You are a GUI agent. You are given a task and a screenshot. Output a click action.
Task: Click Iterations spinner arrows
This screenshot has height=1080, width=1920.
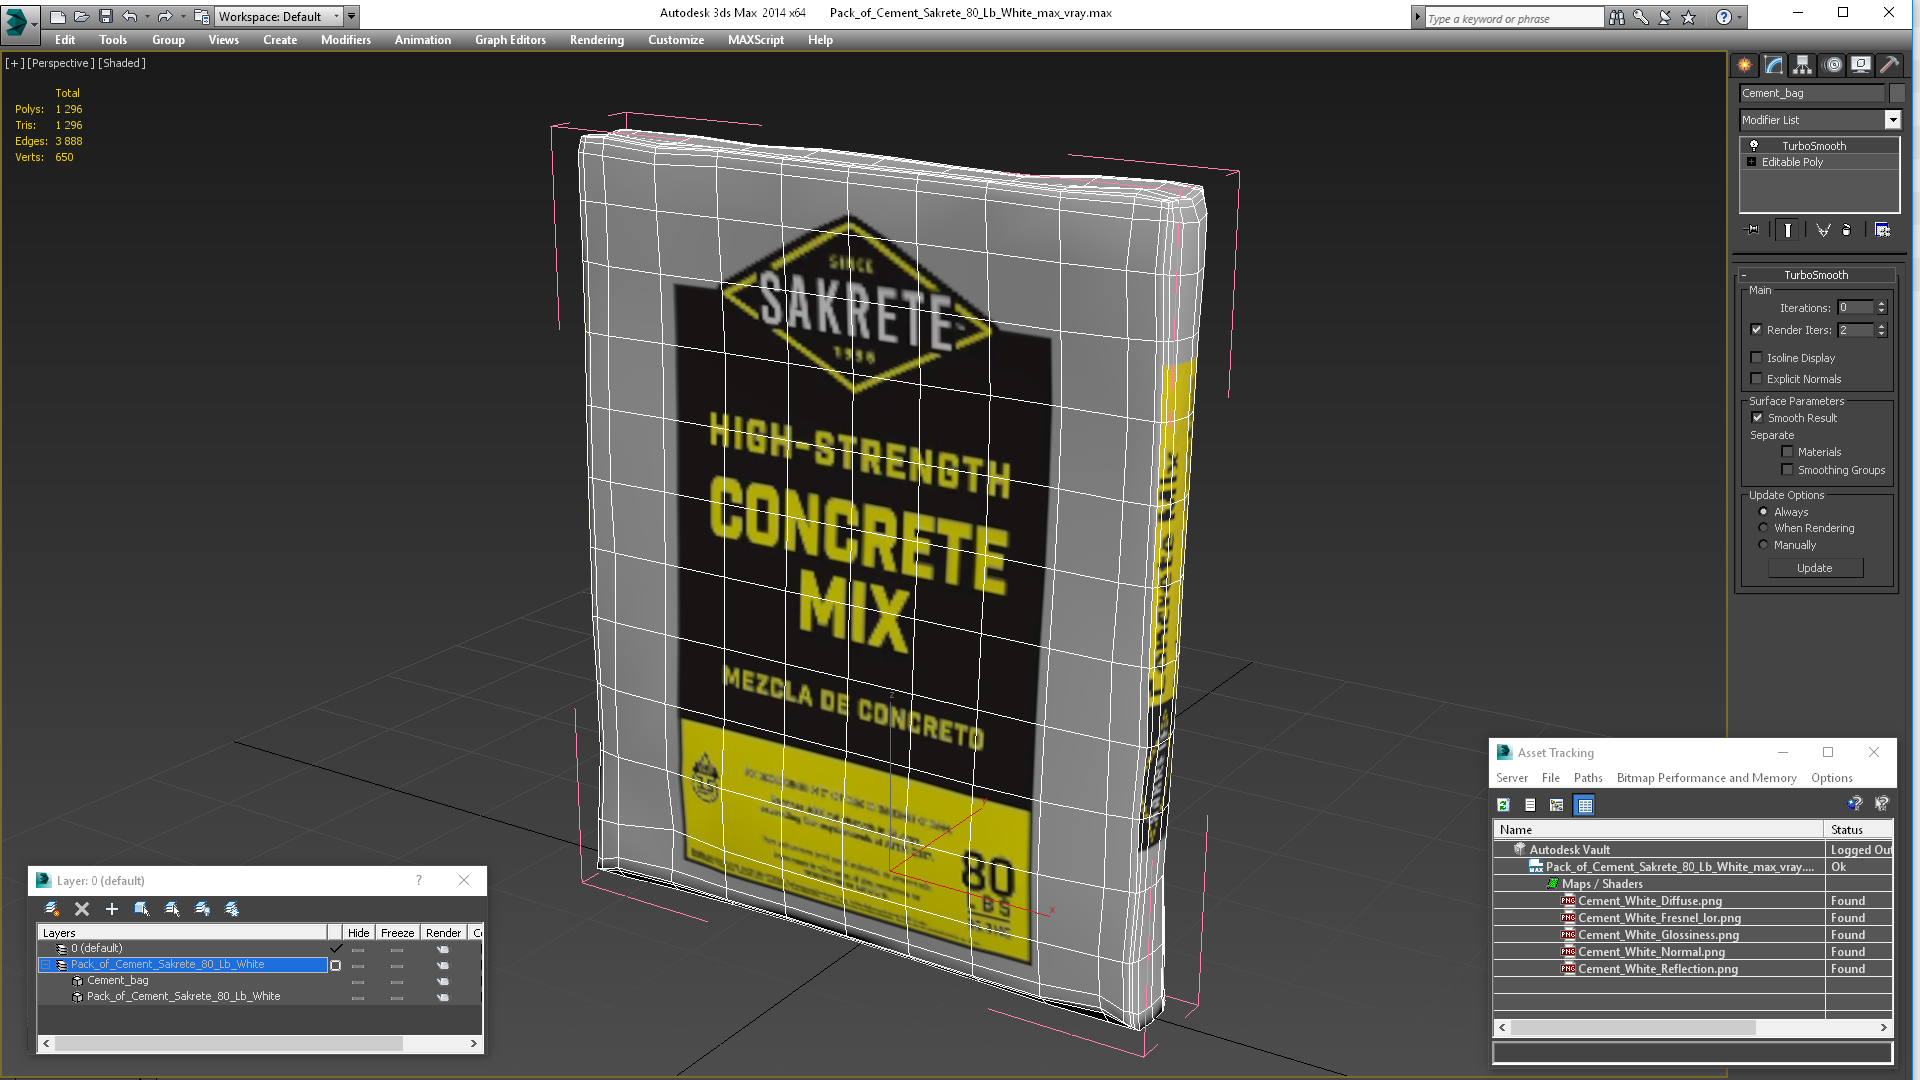[1881, 308]
